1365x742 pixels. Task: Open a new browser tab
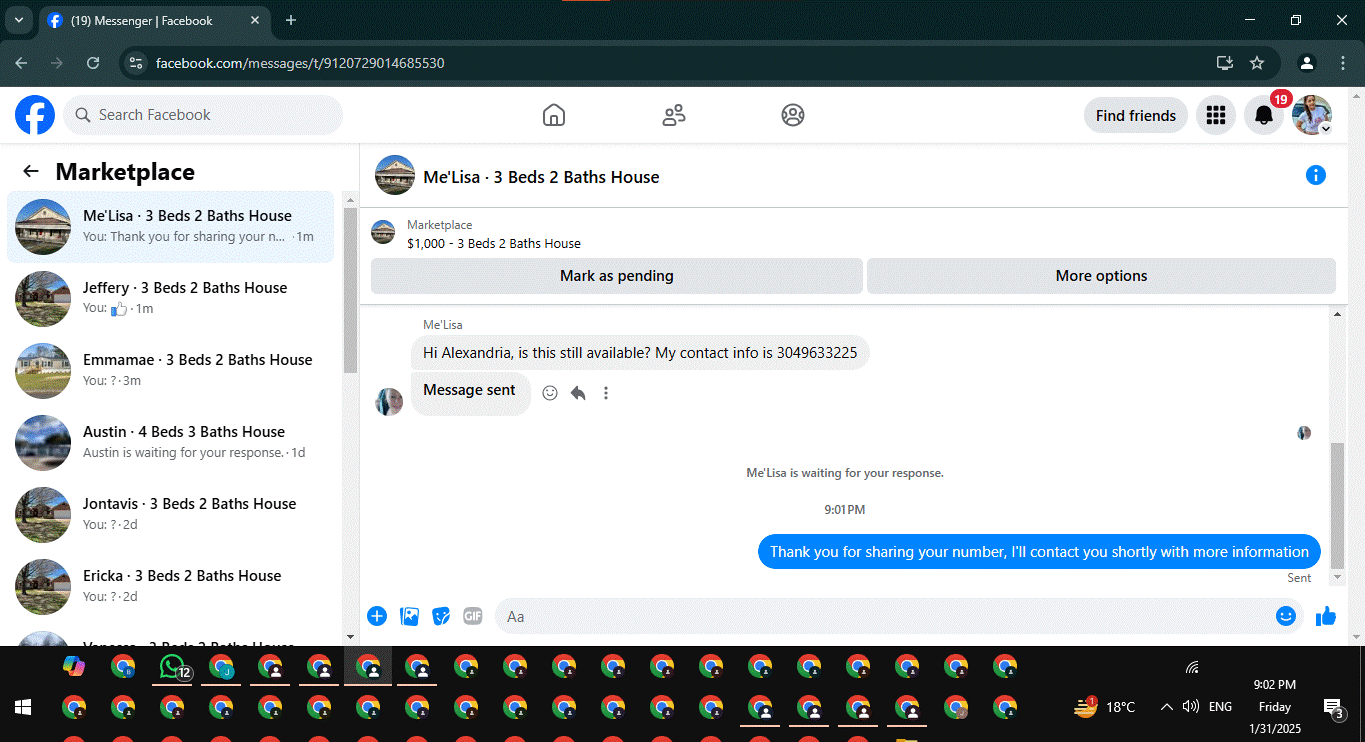pyautogui.click(x=291, y=20)
